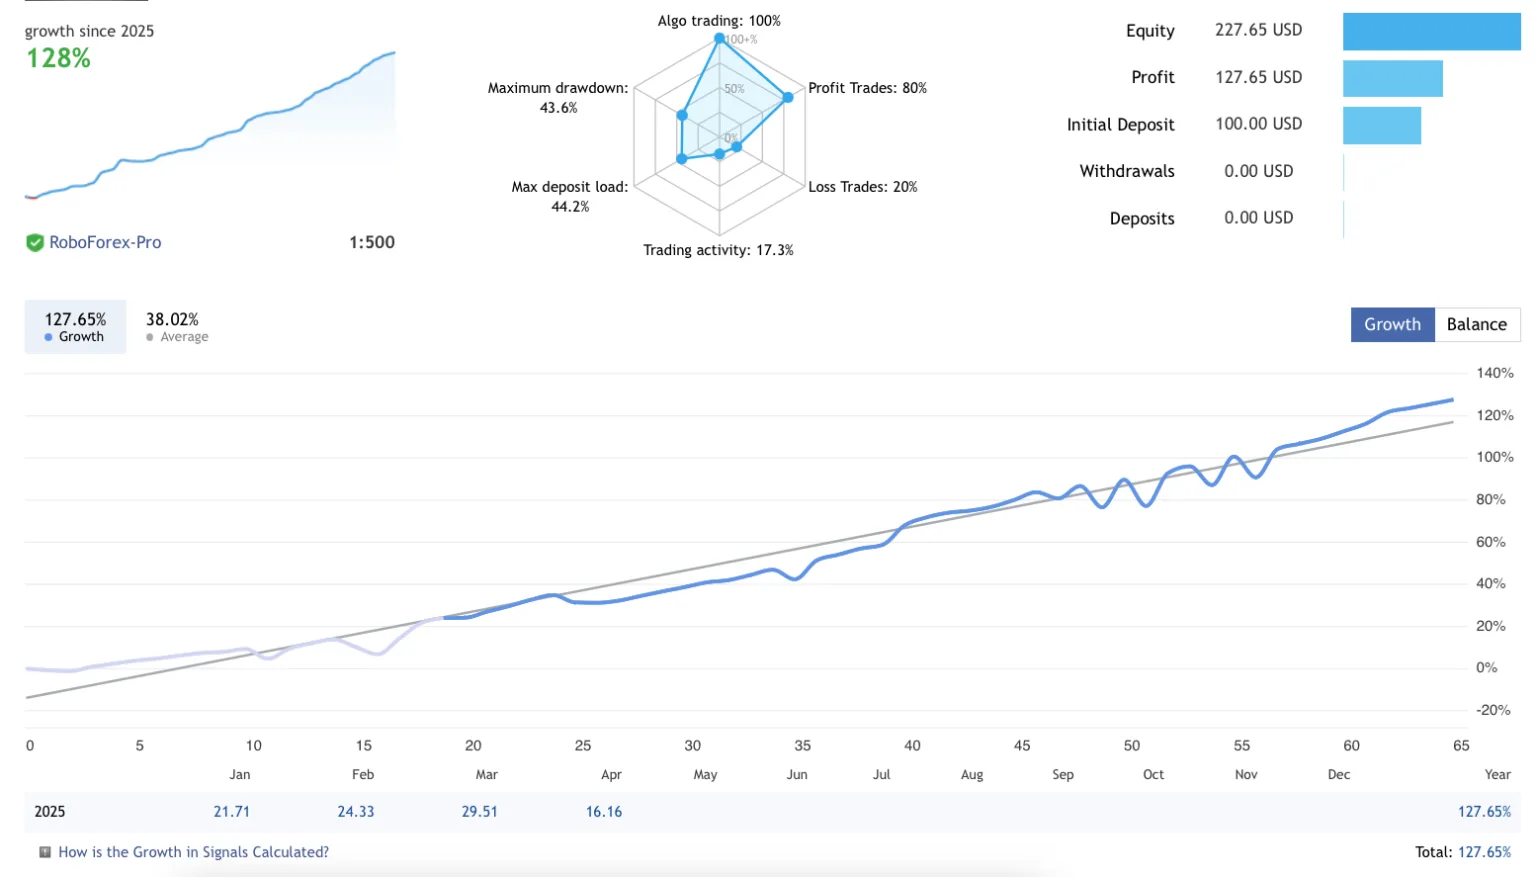Viewport: 1536px width, 877px height.
Task: Switch chart to Balance view
Action: (1476, 324)
